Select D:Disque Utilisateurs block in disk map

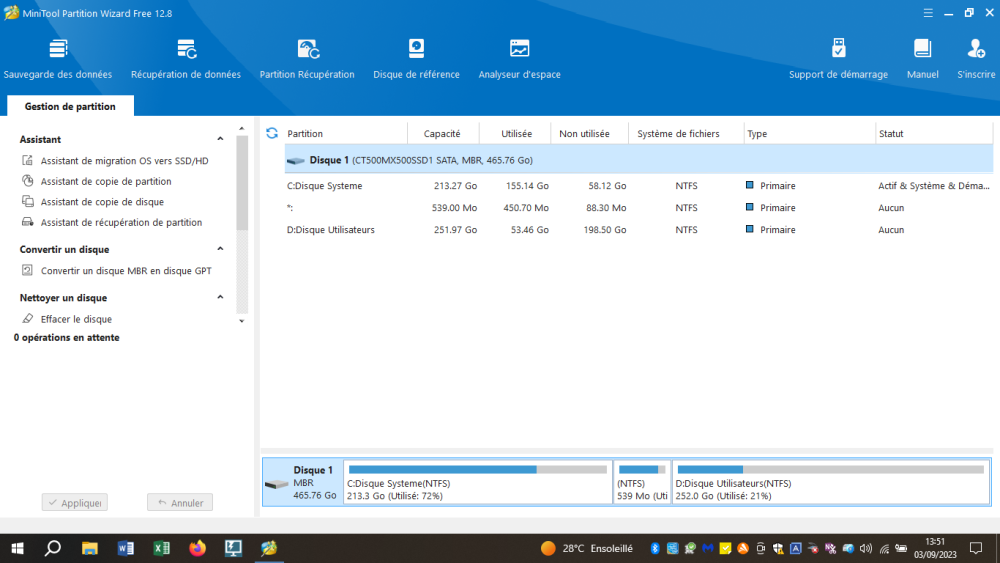[x=830, y=482]
